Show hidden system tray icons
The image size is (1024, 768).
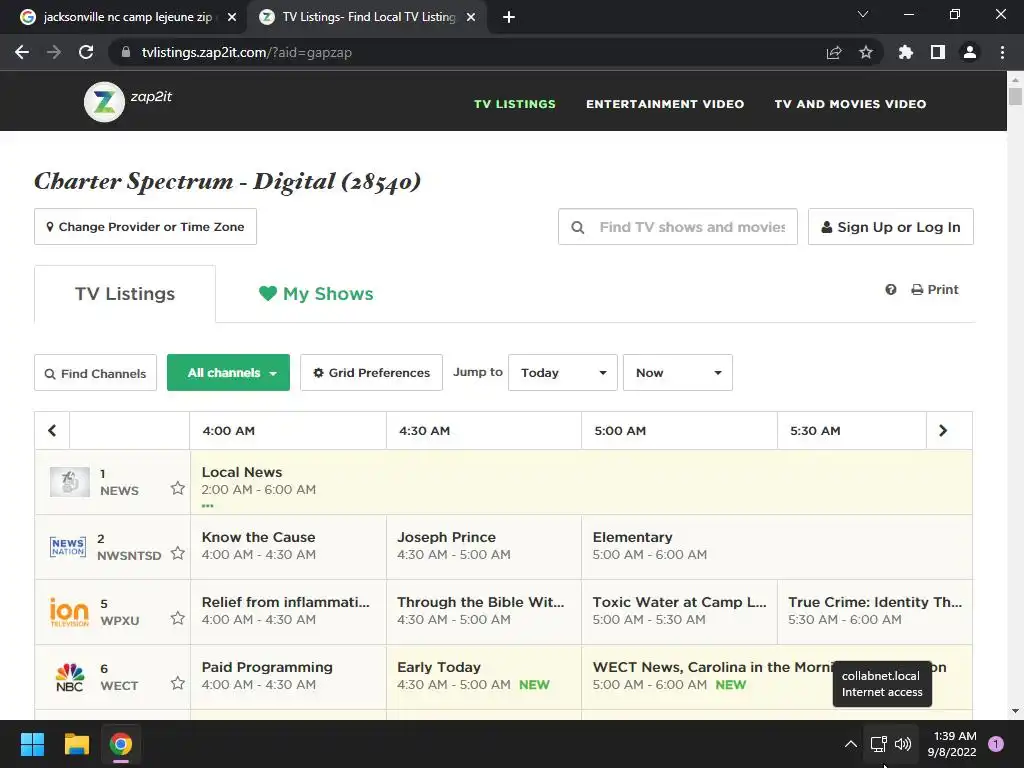(x=850, y=744)
